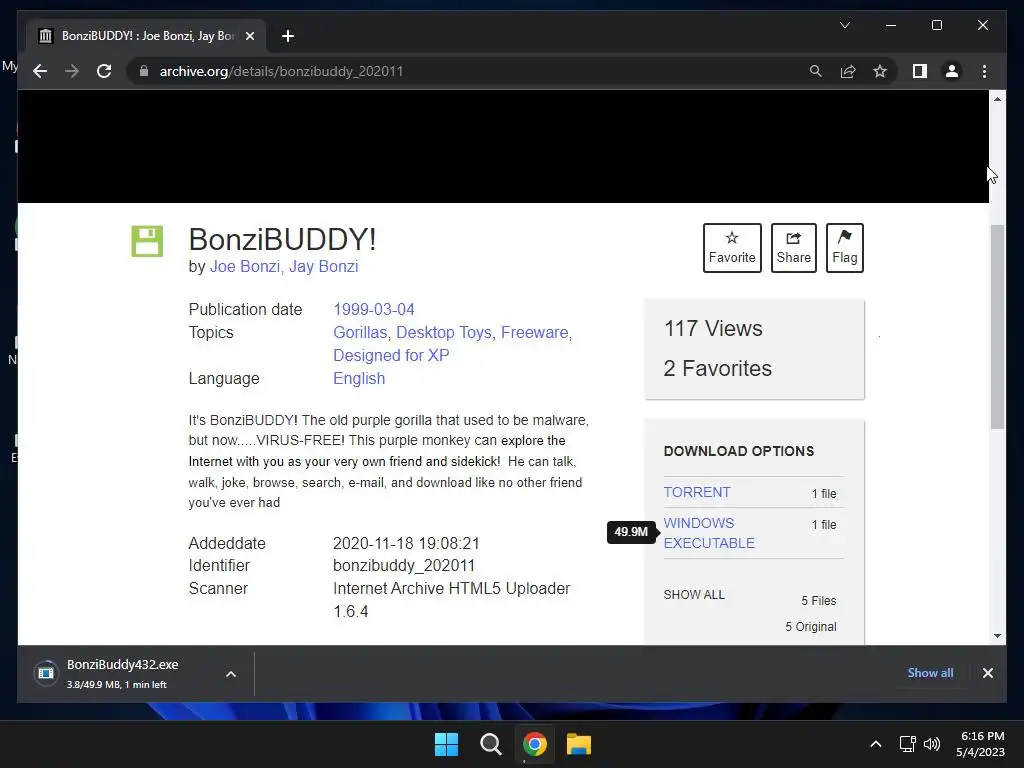Click the scrollbar up arrow
1024x768 pixels.
tap(997, 99)
